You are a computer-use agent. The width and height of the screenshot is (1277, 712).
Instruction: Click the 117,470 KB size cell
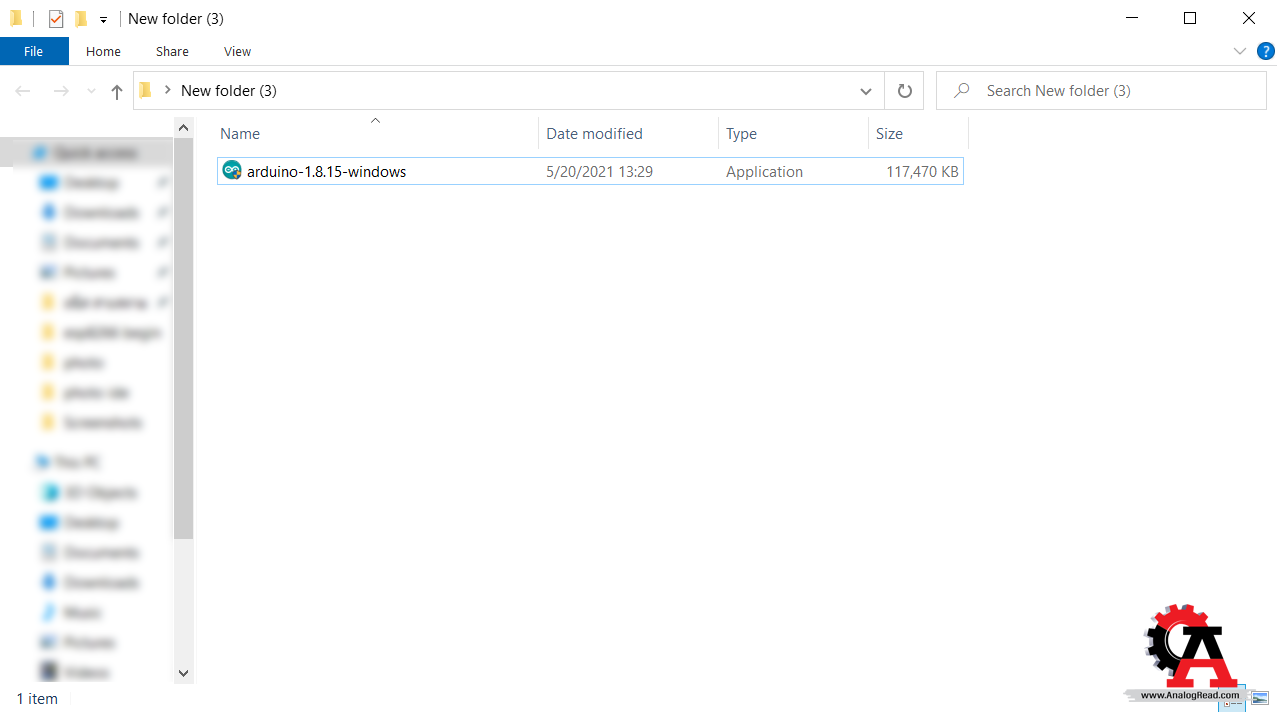coord(922,172)
